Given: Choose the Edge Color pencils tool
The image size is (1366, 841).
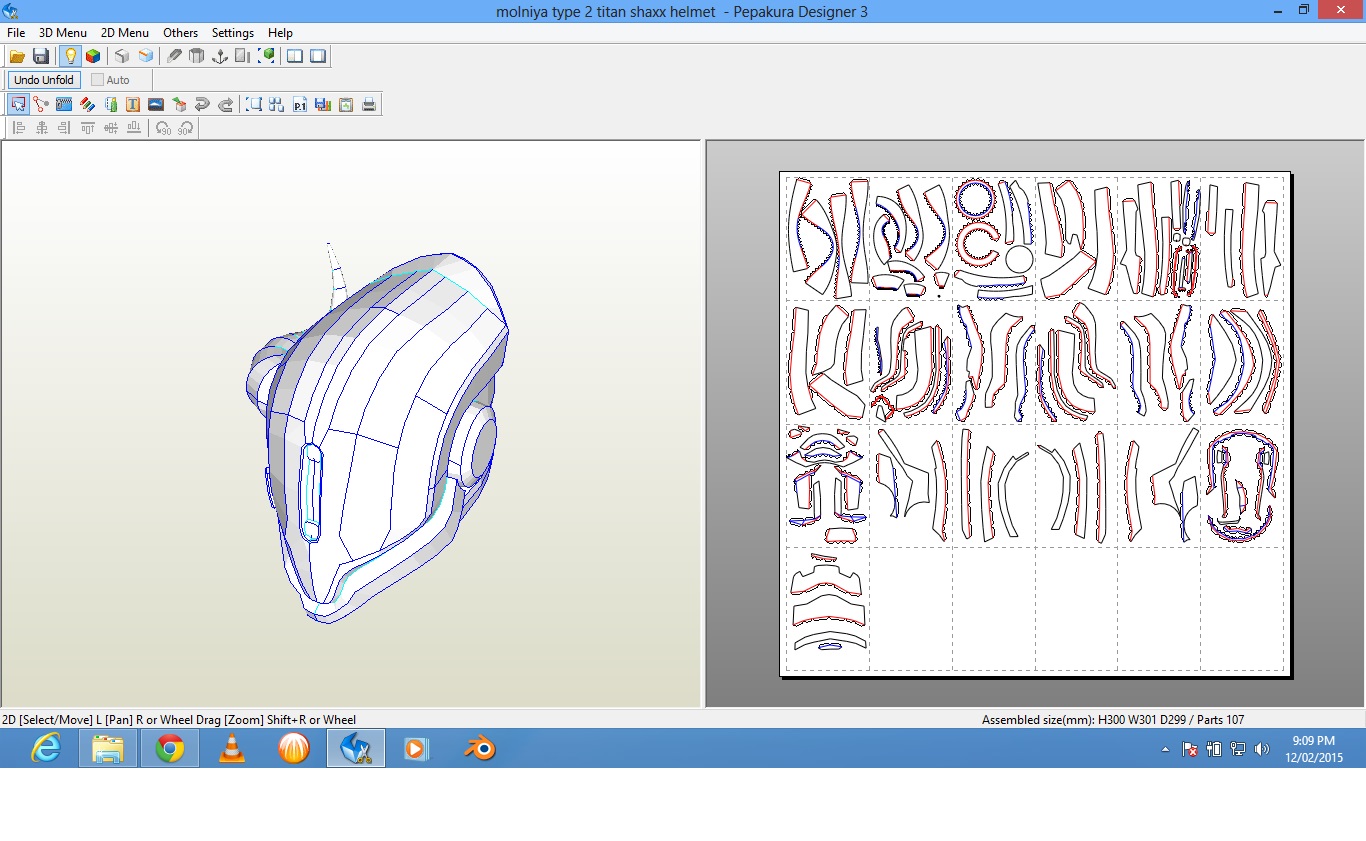Looking at the screenshot, I should (87, 104).
